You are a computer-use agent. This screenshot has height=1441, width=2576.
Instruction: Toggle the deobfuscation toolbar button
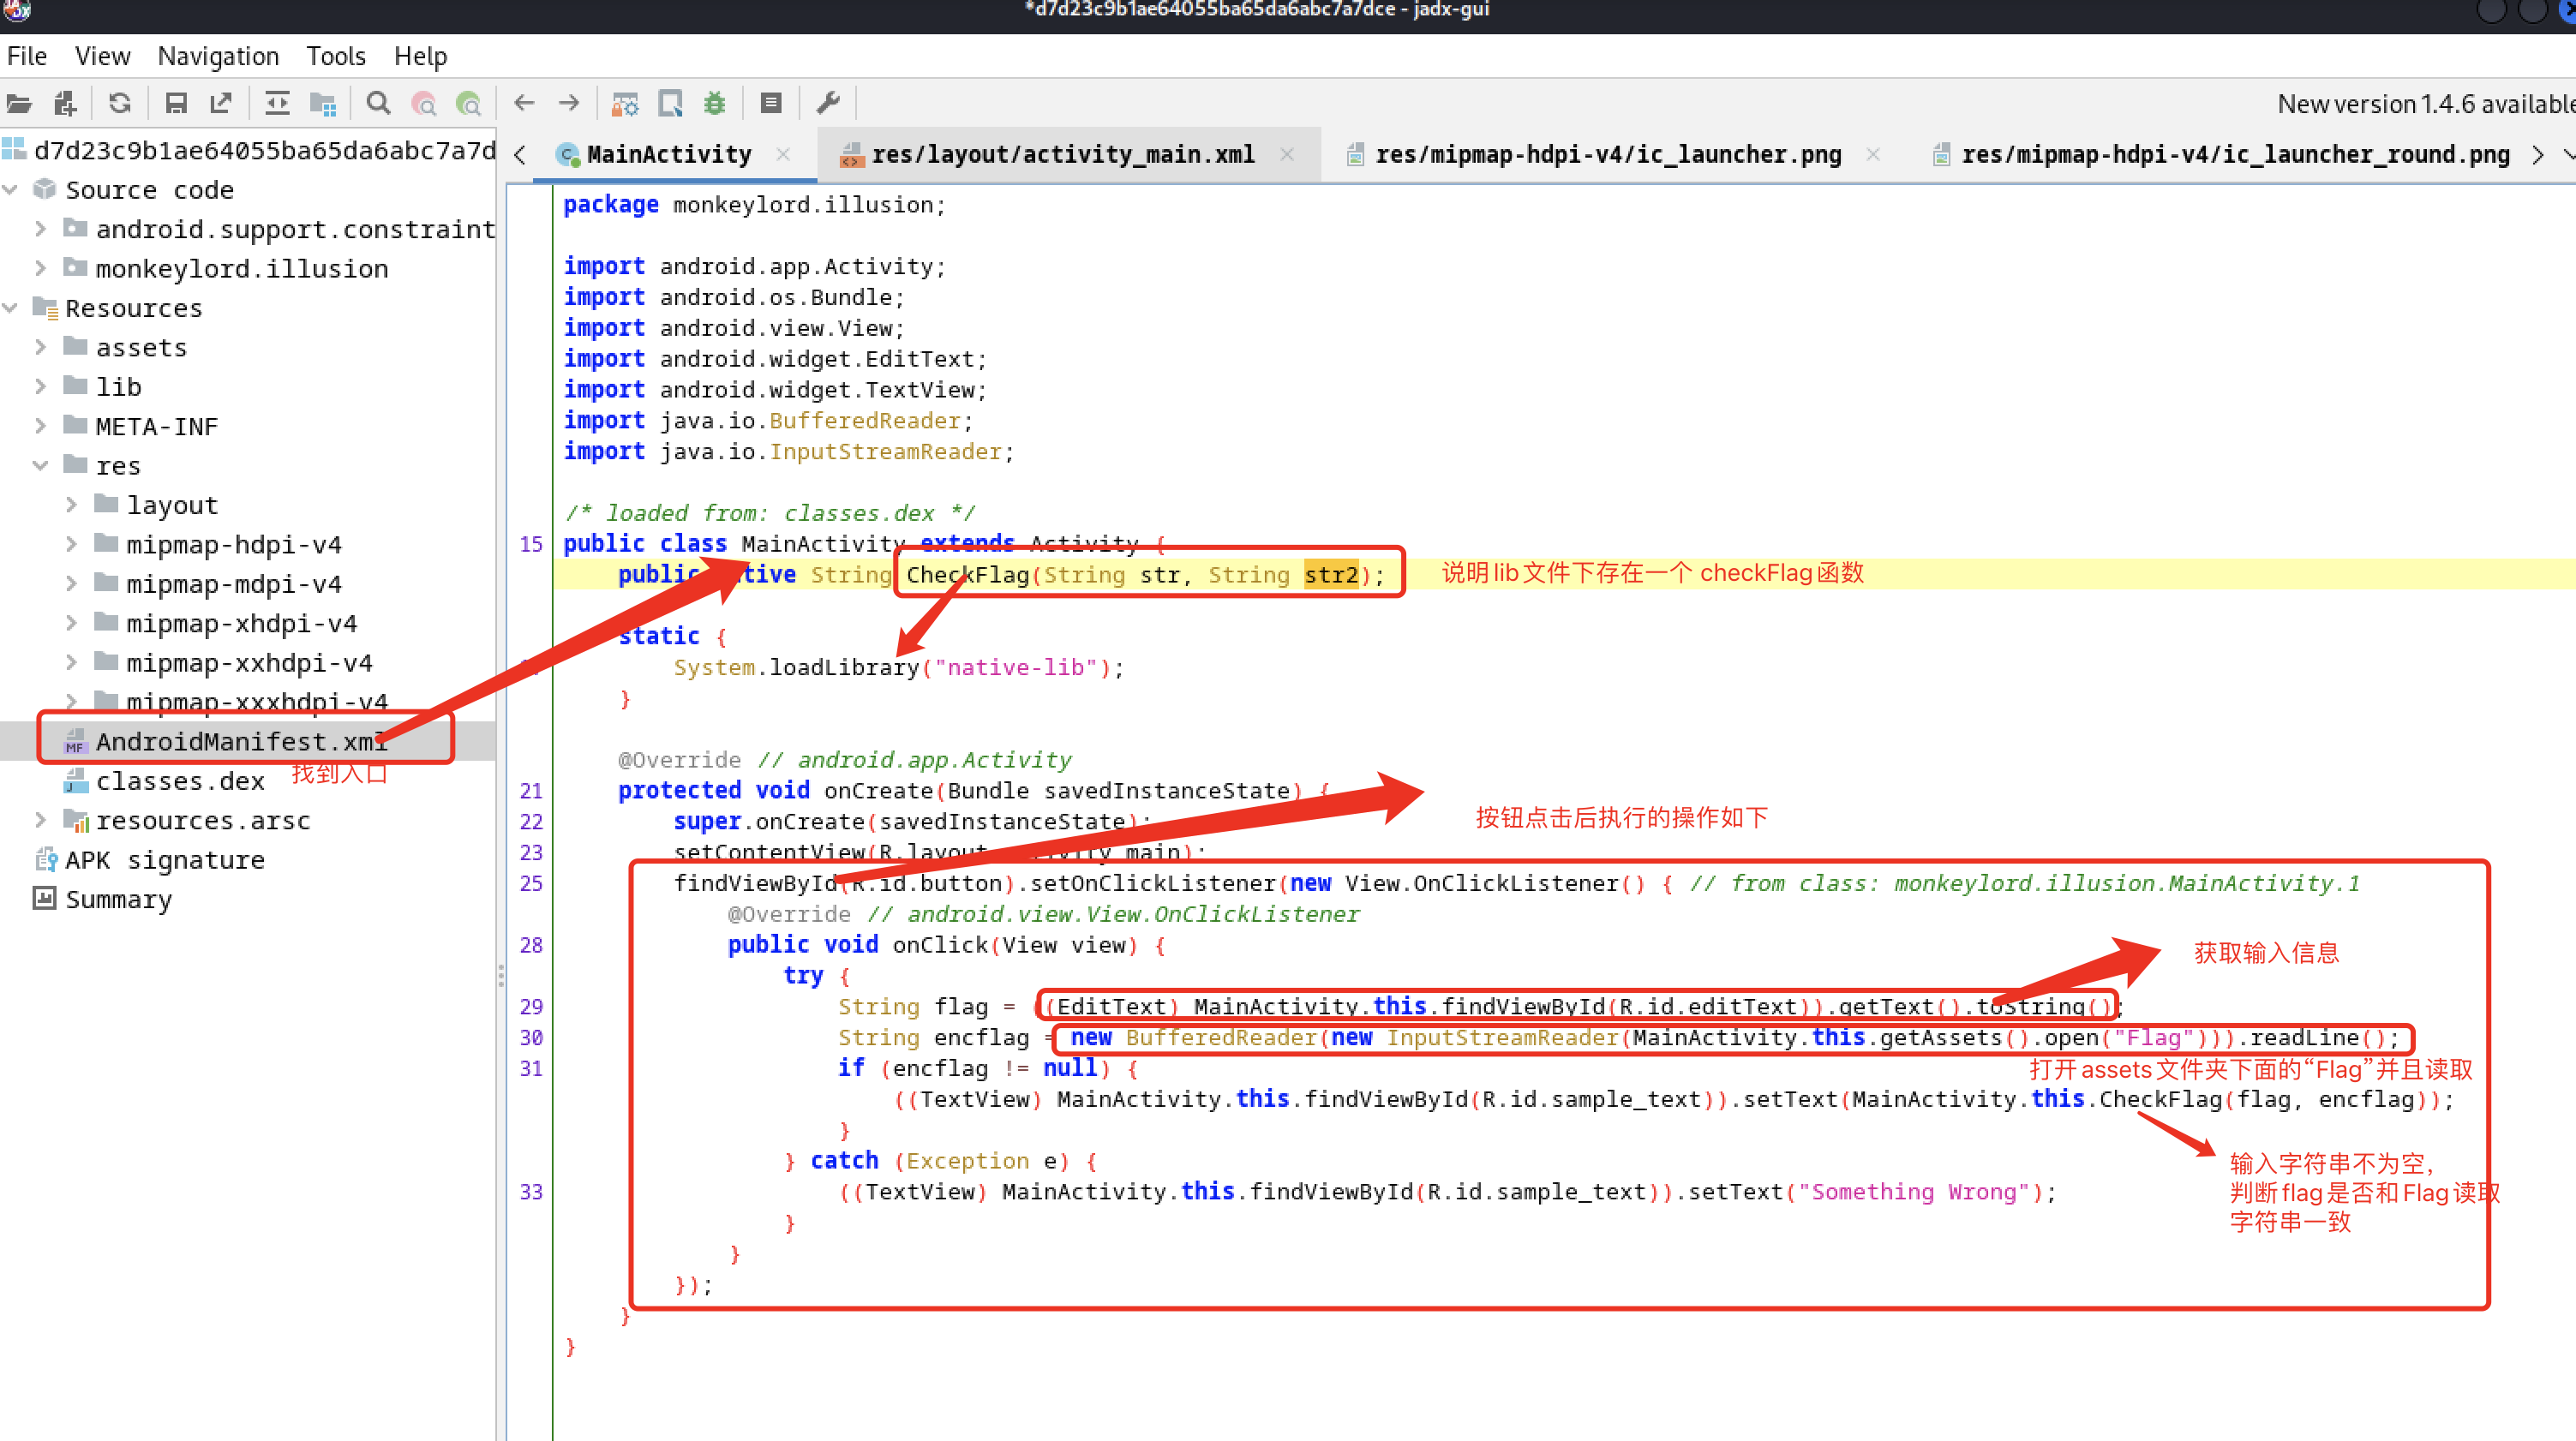[625, 103]
